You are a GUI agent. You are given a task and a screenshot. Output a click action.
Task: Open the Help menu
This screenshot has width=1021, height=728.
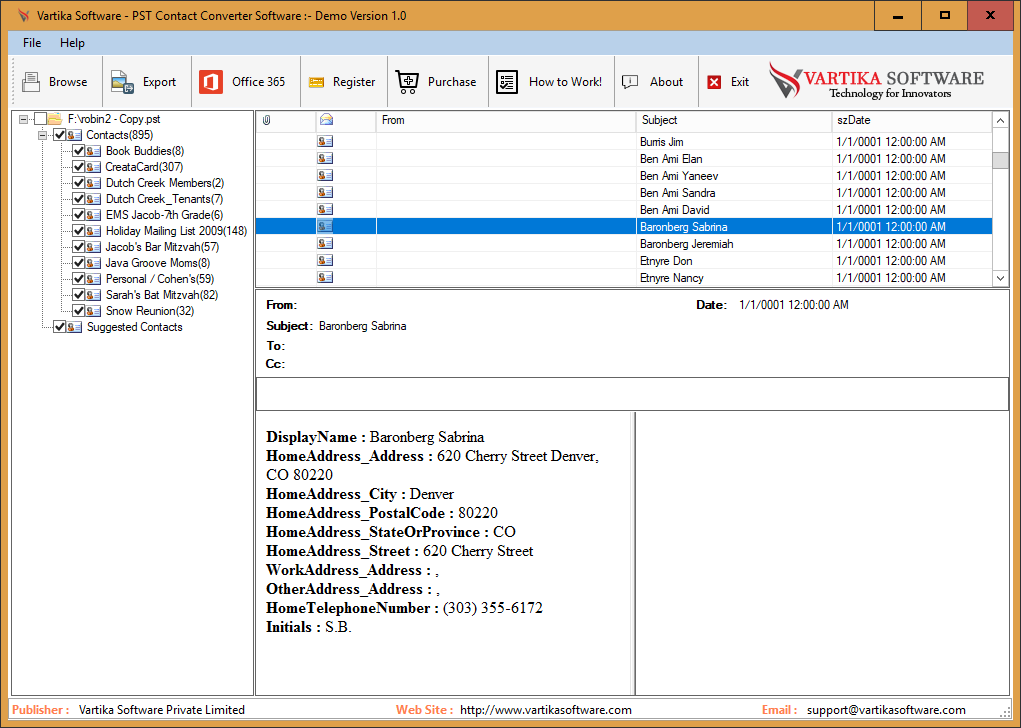72,43
